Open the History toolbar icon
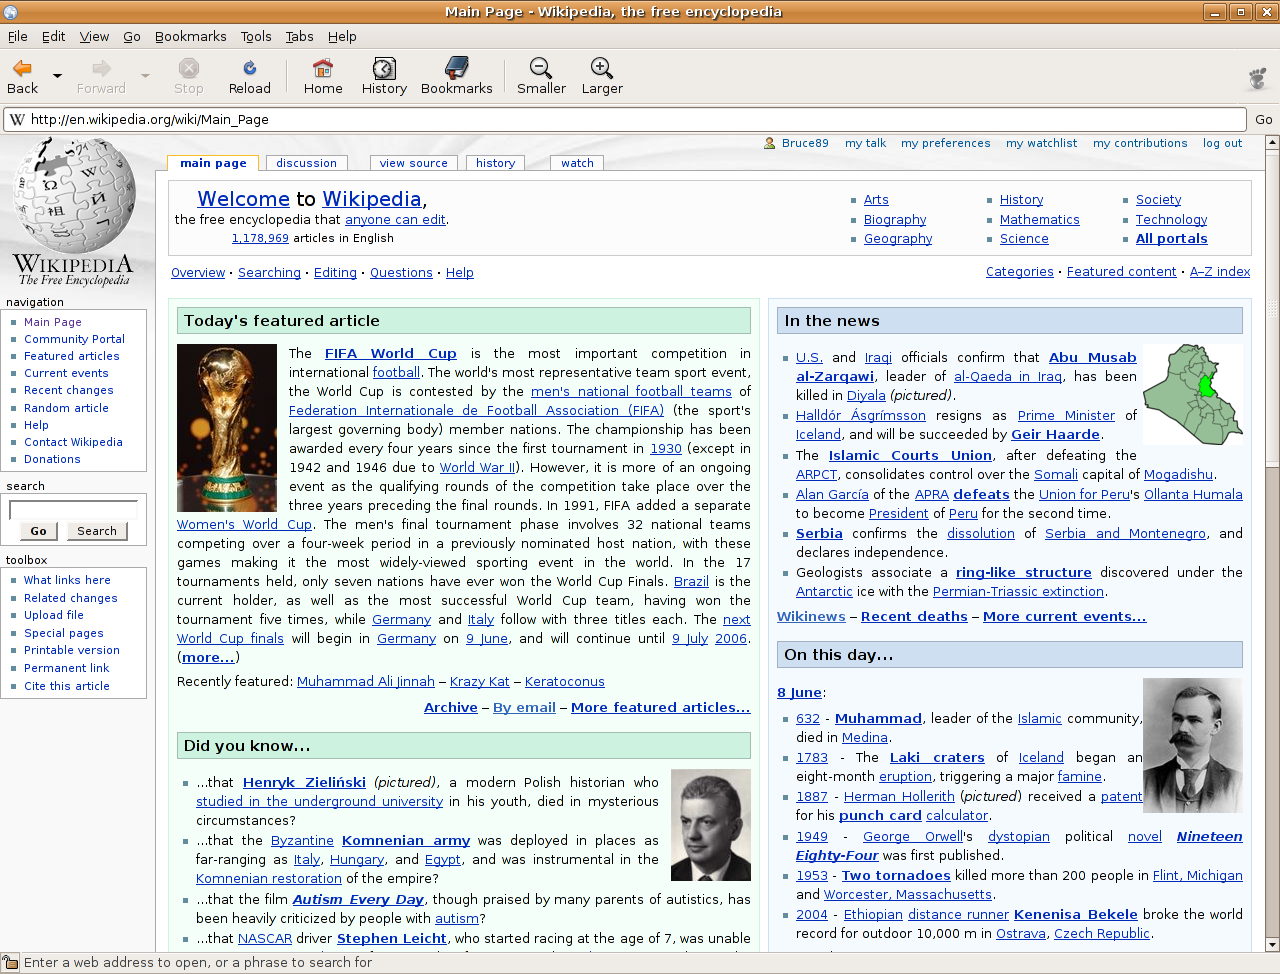The height and width of the screenshot is (974, 1280). click(x=384, y=68)
